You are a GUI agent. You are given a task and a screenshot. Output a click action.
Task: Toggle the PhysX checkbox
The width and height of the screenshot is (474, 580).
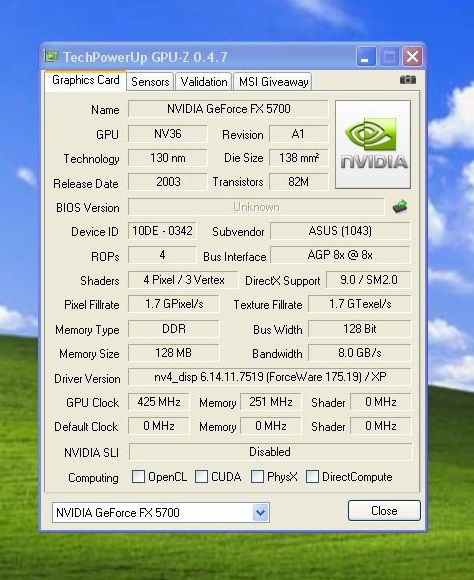(257, 476)
